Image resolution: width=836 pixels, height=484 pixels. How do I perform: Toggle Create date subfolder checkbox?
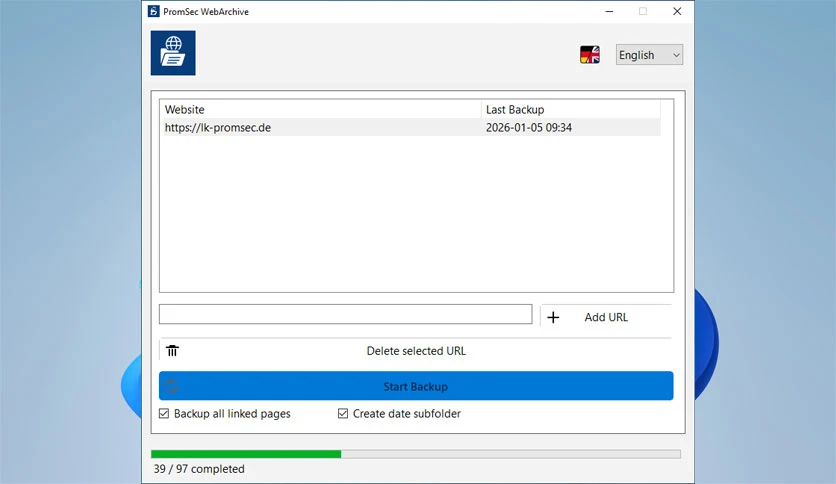[343, 414]
